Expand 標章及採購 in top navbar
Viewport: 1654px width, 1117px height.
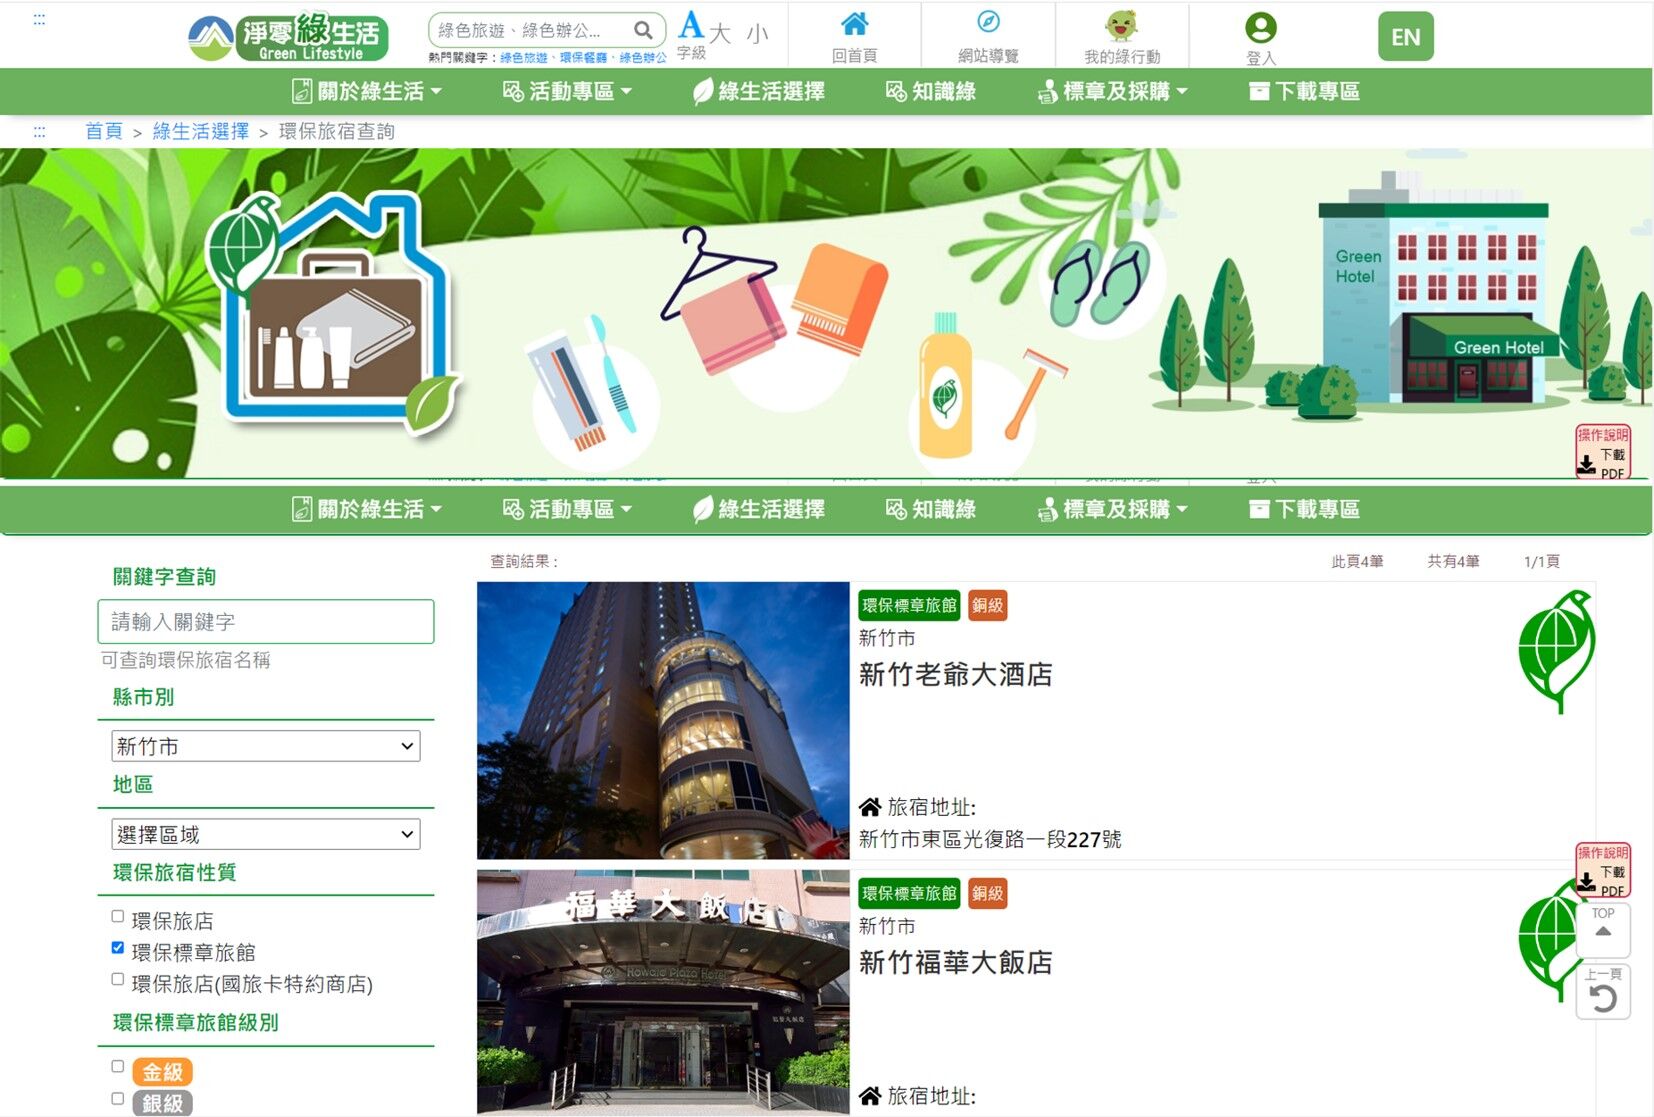click(x=1112, y=91)
